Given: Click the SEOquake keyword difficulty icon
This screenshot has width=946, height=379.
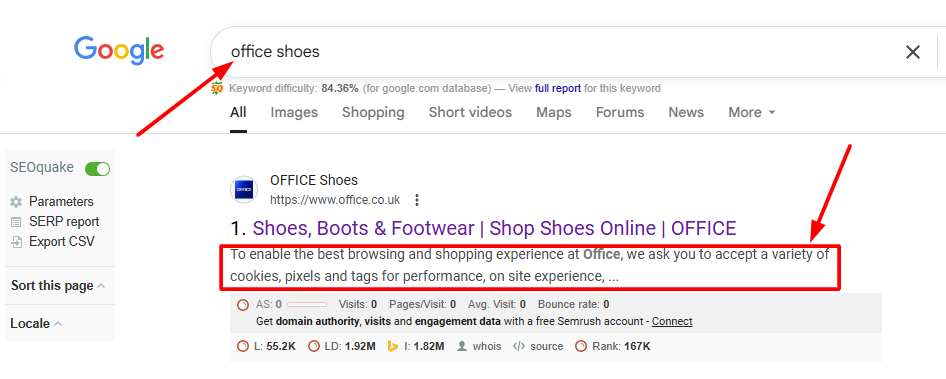Looking at the screenshot, I should pyautogui.click(x=217, y=89).
